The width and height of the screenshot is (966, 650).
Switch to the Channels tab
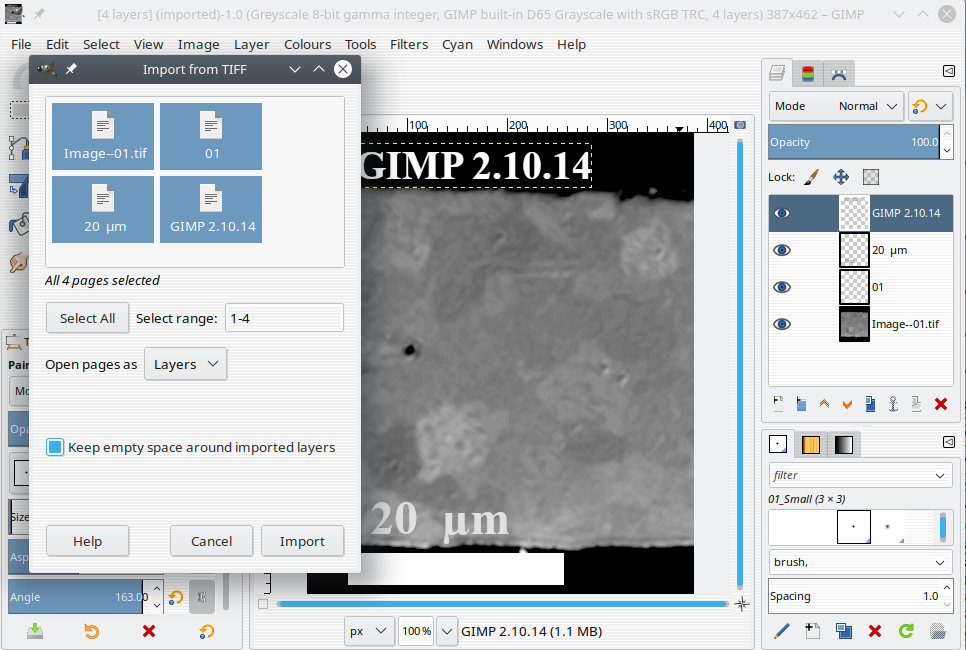[808, 73]
